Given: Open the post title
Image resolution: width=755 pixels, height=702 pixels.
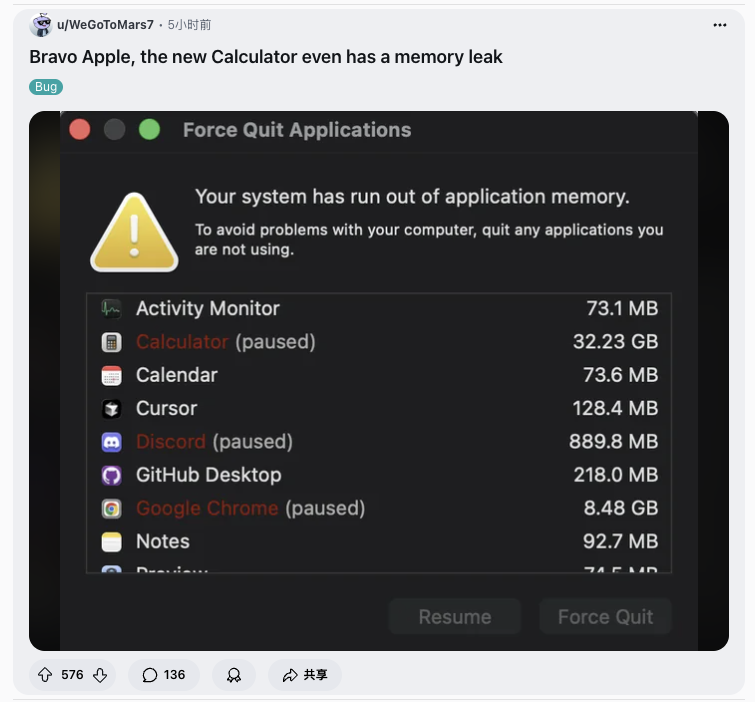Looking at the screenshot, I should (266, 57).
